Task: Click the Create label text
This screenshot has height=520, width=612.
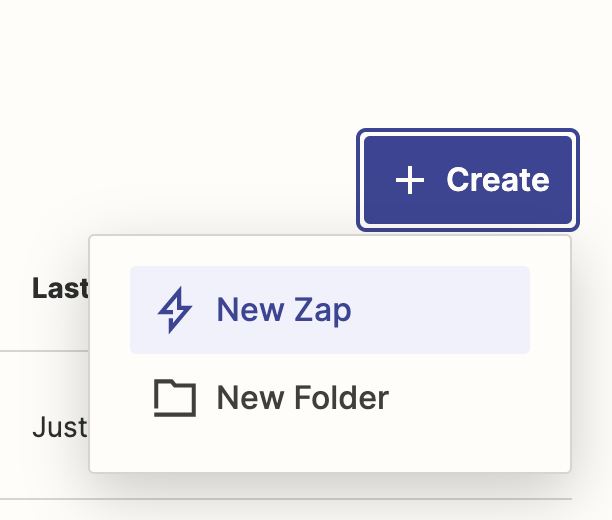Action: [498, 180]
